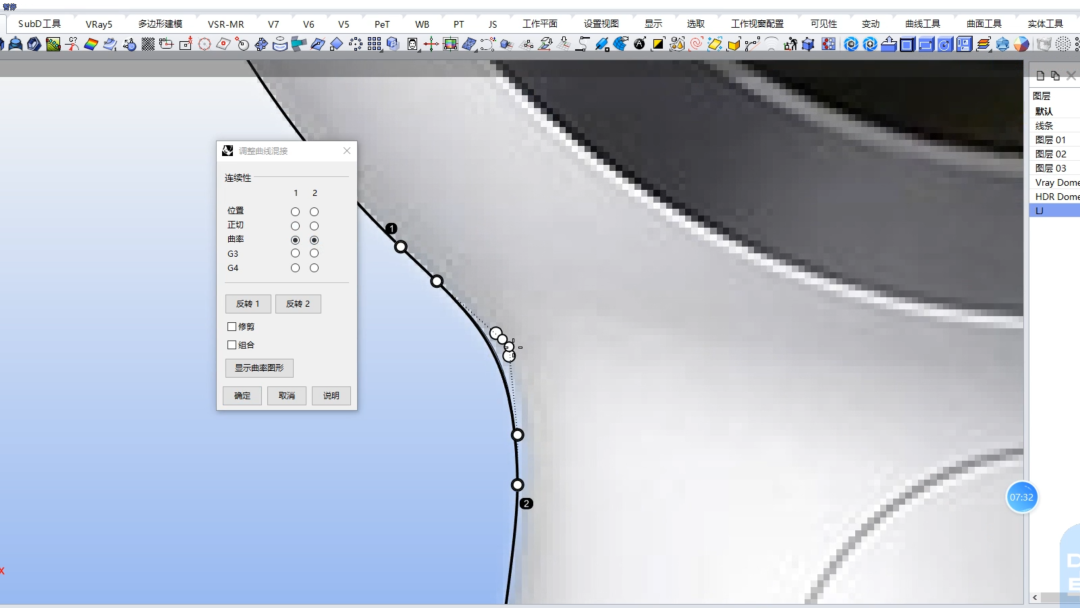1080x608 pixels.
Task: Select the Vray Dome layer
Action: tap(1055, 182)
